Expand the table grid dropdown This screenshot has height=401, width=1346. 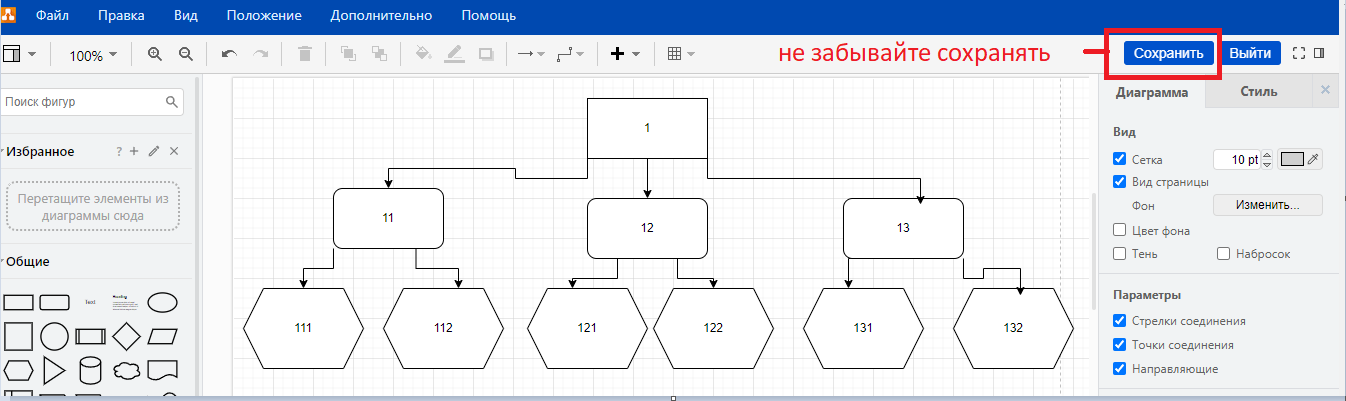(681, 54)
